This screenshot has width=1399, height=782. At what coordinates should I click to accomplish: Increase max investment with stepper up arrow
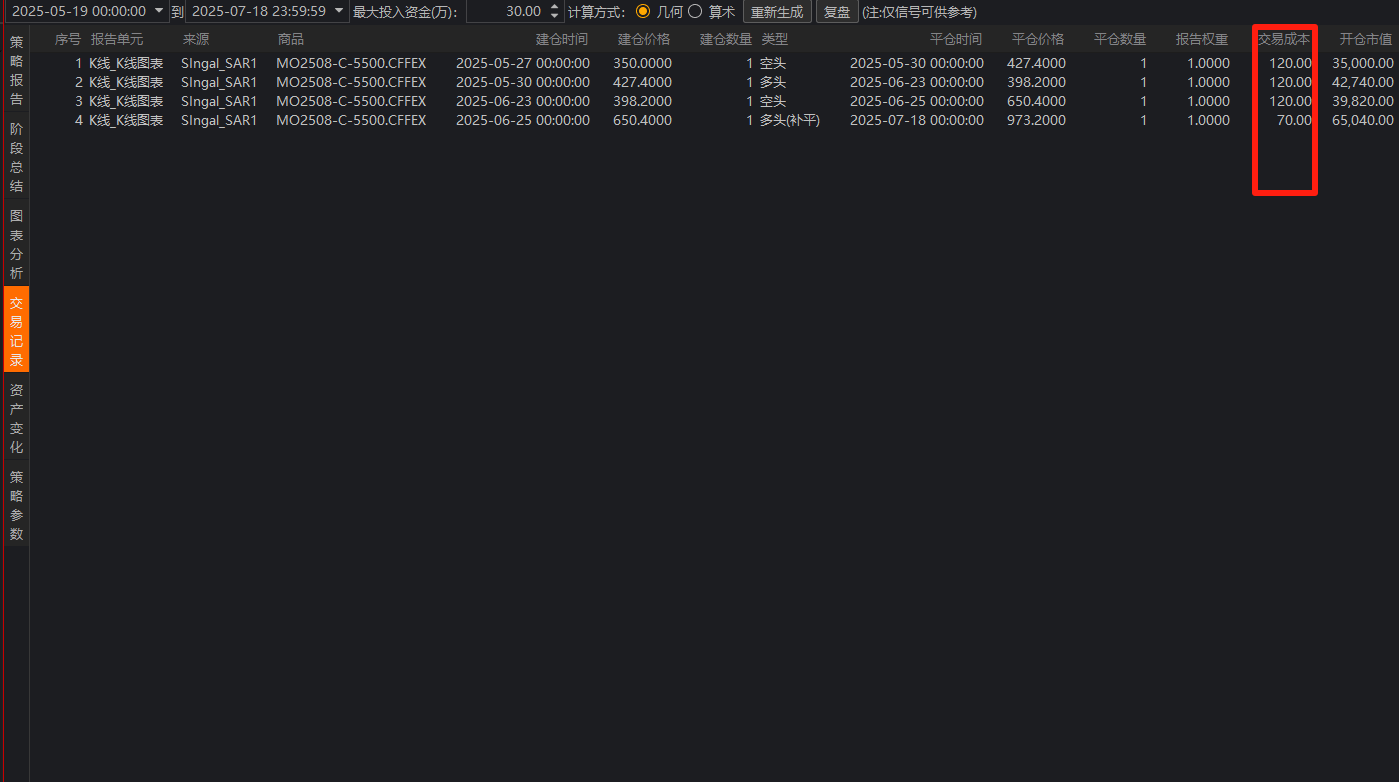pyautogui.click(x=556, y=7)
